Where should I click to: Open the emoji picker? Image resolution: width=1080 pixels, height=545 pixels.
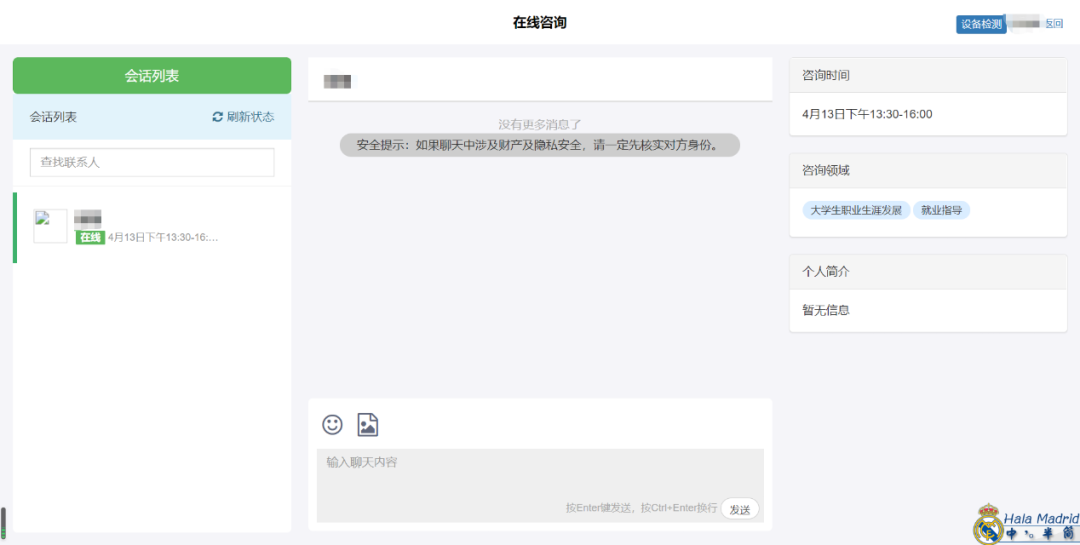click(x=332, y=425)
